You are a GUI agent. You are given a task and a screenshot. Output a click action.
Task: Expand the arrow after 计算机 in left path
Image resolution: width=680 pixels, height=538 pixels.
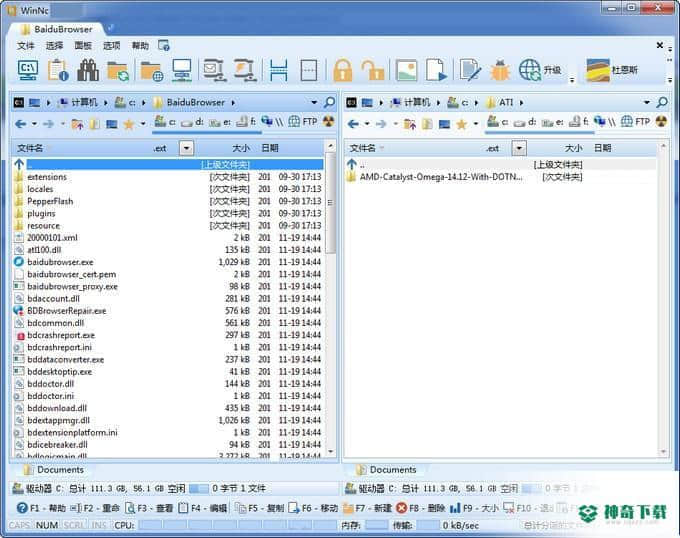click(x=105, y=103)
